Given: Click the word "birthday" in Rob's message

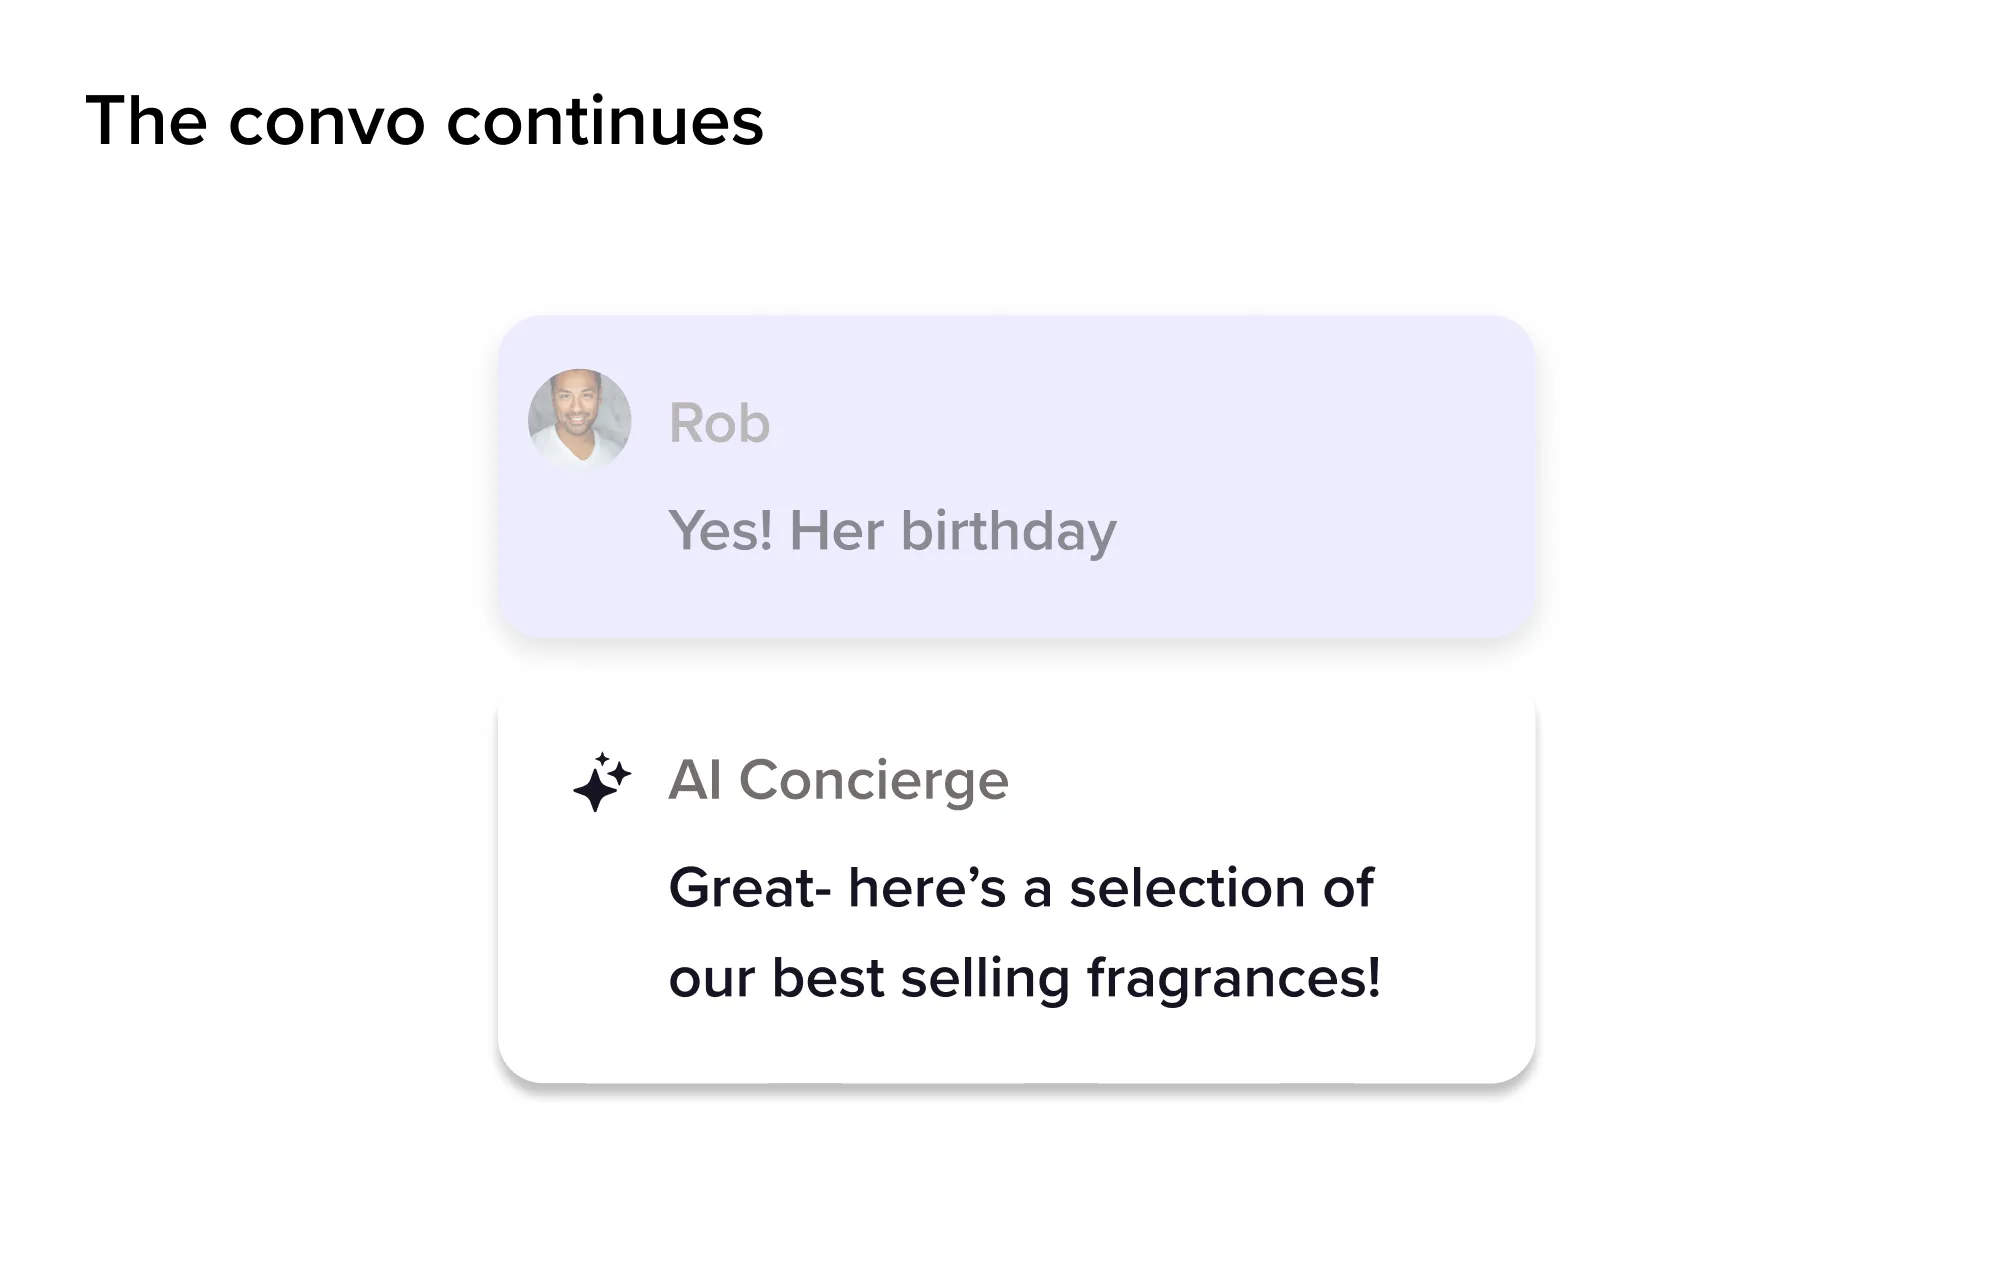Looking at the screenshot, I should pyautogui.click(x=1008, y=532).
